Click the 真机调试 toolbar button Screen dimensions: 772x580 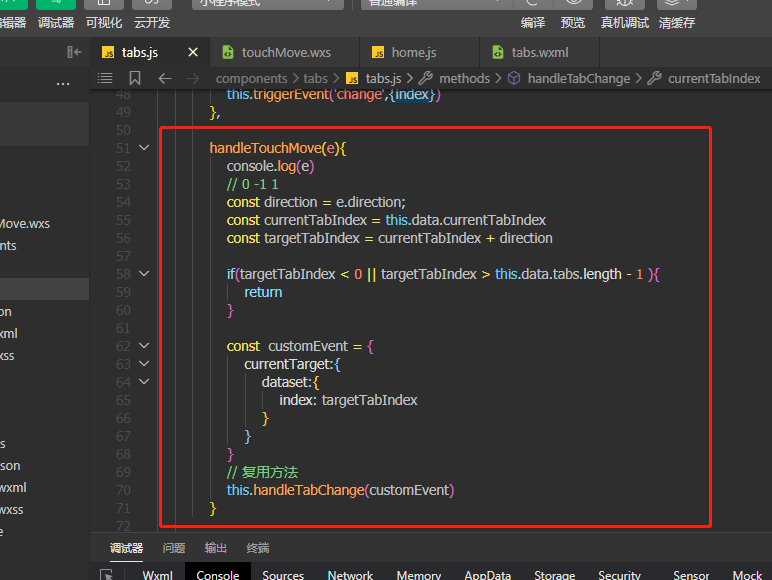point(624,22)
